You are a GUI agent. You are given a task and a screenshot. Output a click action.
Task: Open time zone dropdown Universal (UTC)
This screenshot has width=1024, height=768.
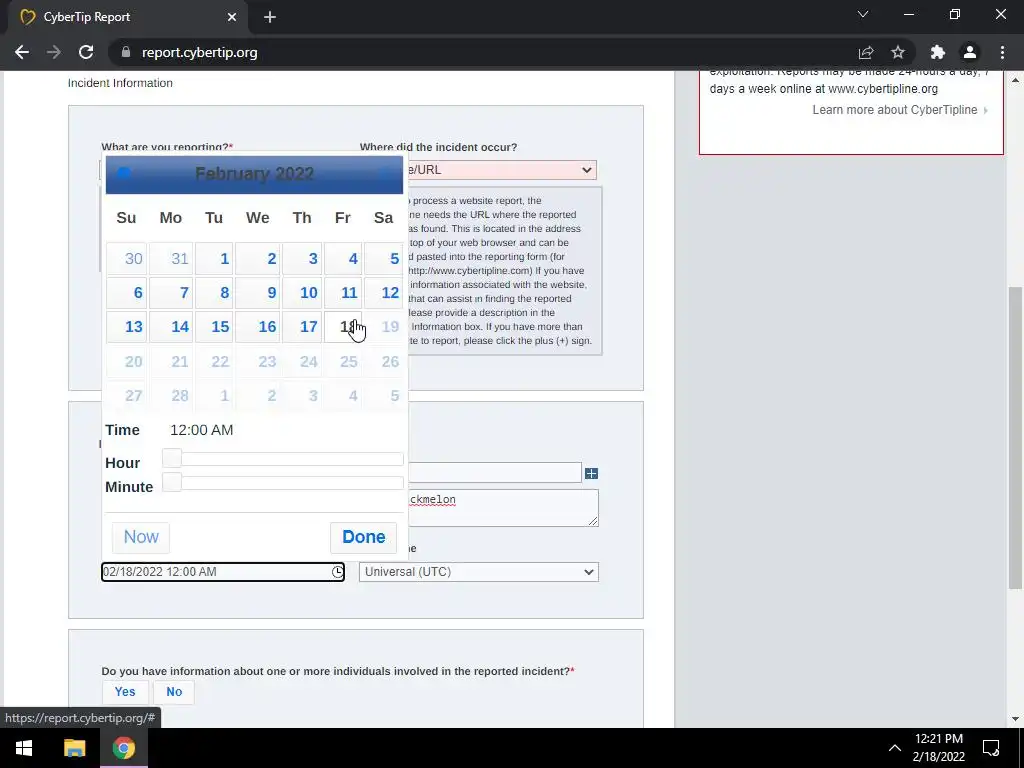coord(479,572)
